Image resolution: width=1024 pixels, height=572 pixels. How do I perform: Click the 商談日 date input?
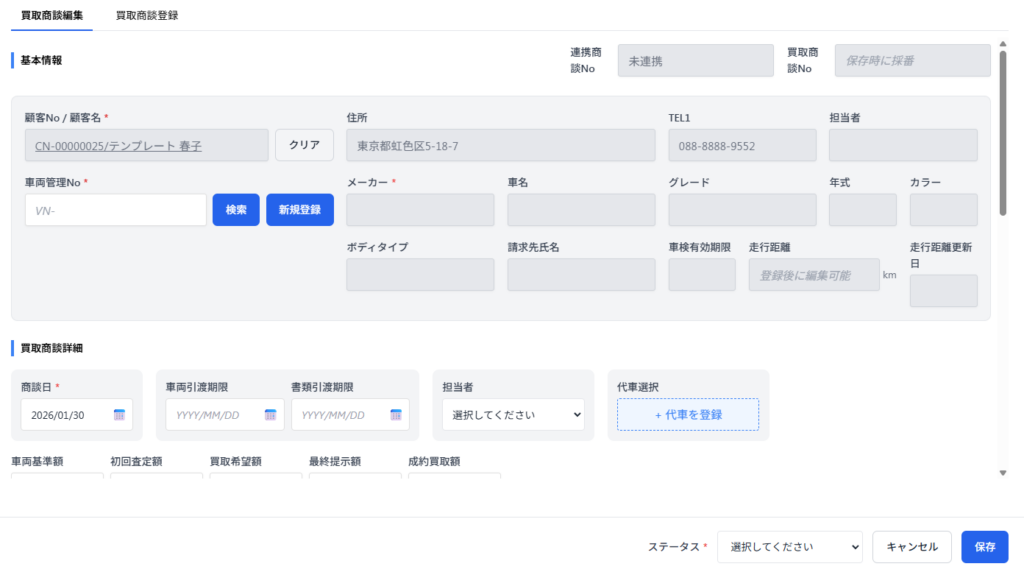click(x=65, y=415)
